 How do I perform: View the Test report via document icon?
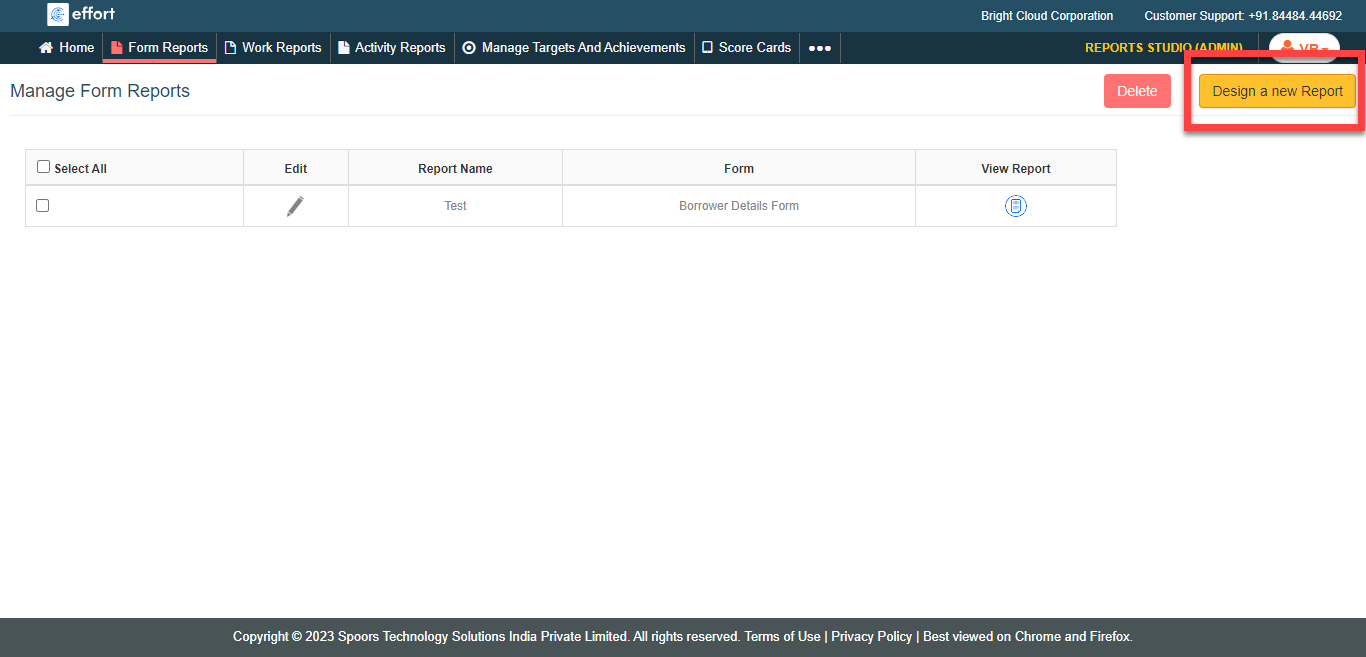click(1015, 206)
